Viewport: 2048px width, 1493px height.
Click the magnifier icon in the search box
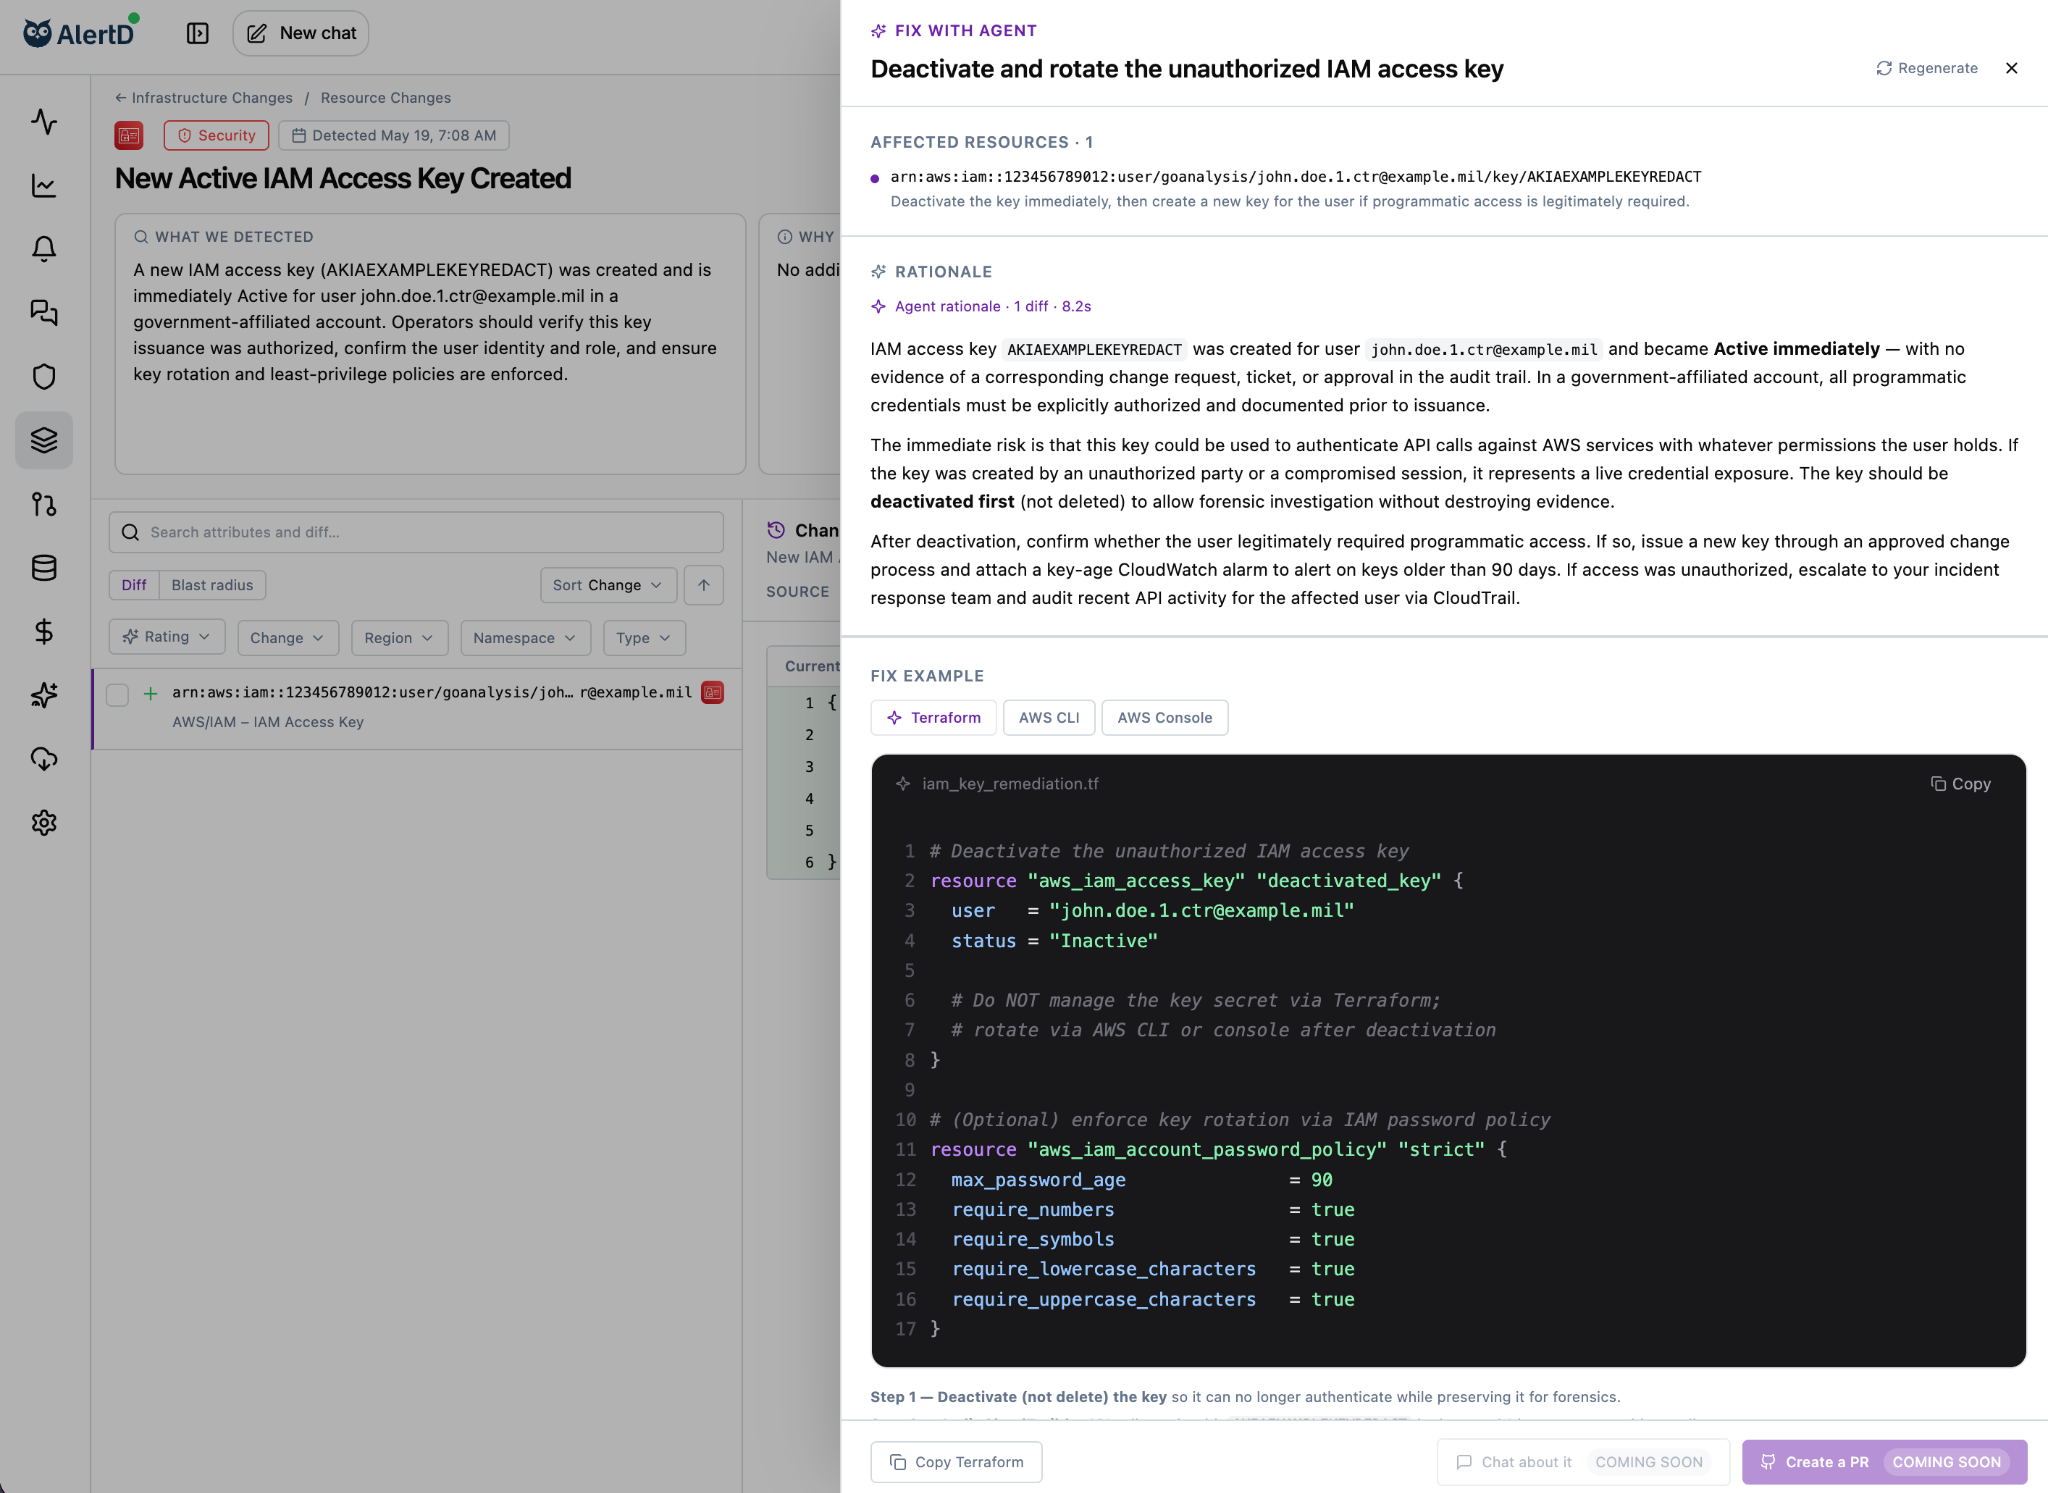point(130,532)
